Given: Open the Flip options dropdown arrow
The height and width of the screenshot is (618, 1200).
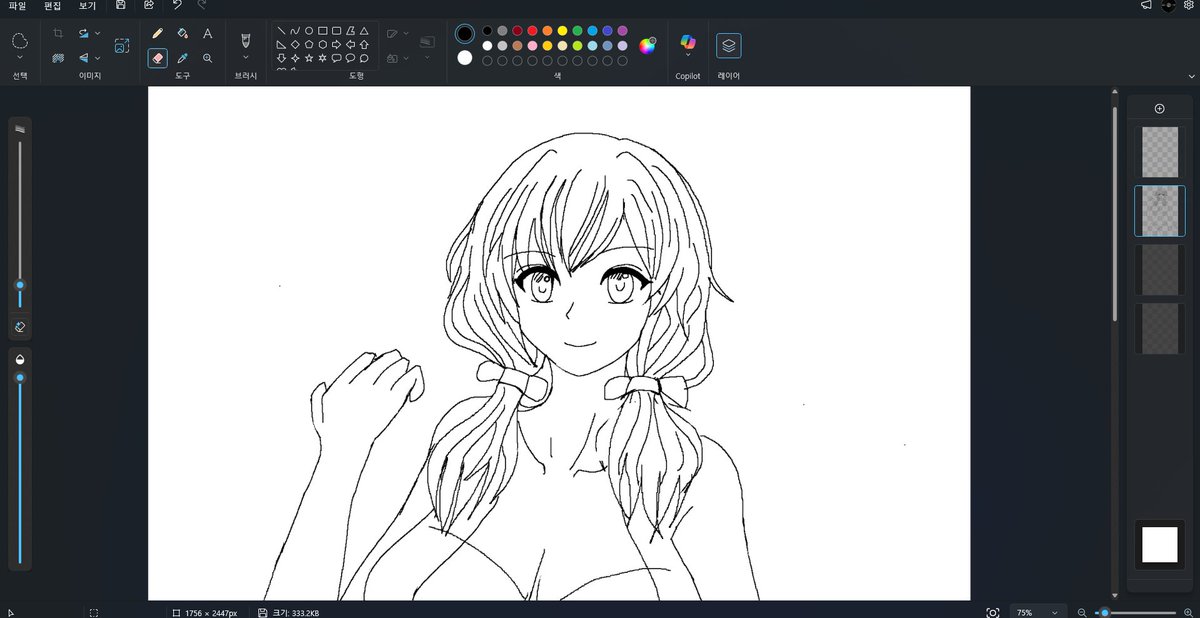Looking at the screenshot, I should pos(97,58).
